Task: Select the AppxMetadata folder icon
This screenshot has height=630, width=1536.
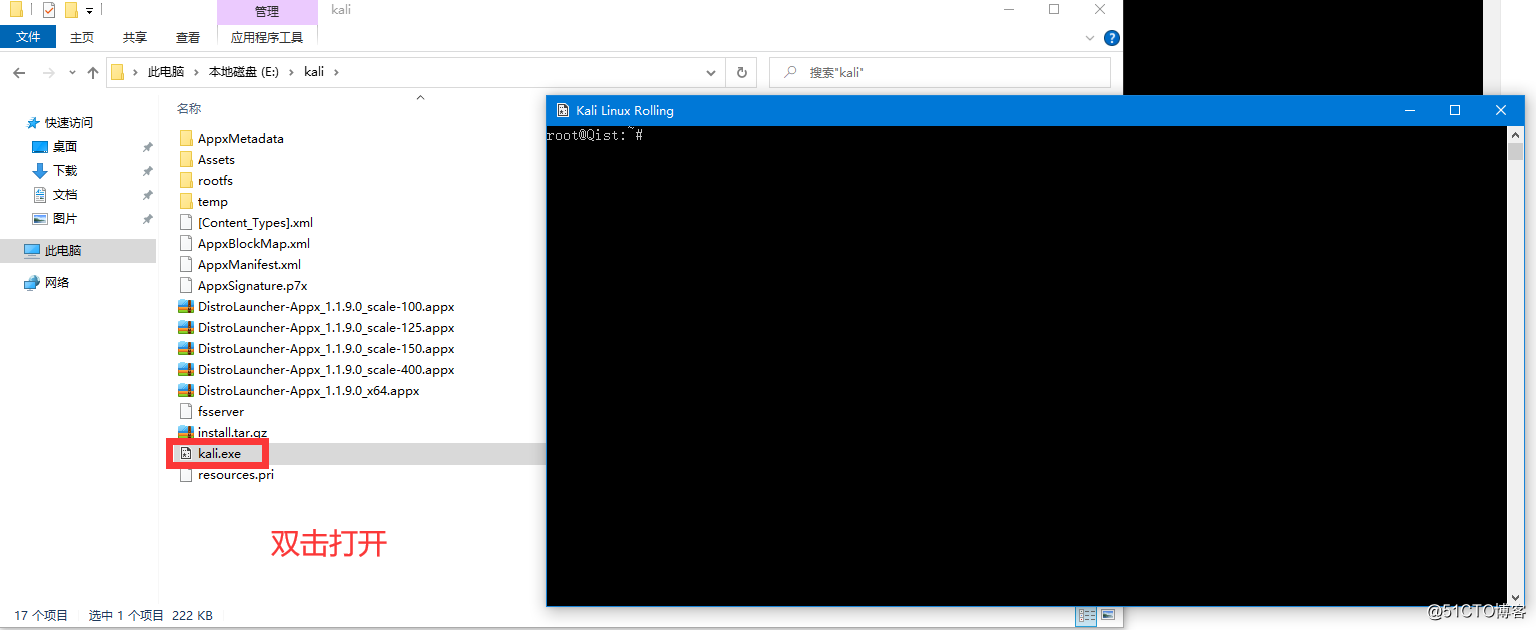Action: [185, 138]
